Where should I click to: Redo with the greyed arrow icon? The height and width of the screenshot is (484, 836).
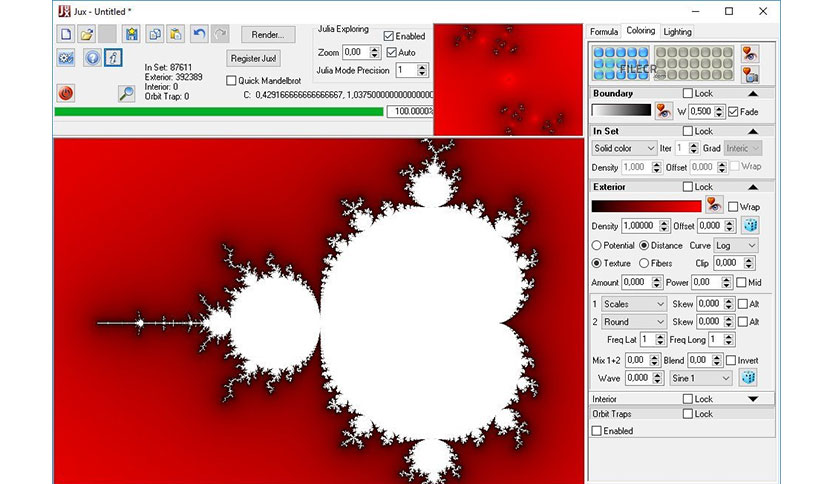pos(220,35)
